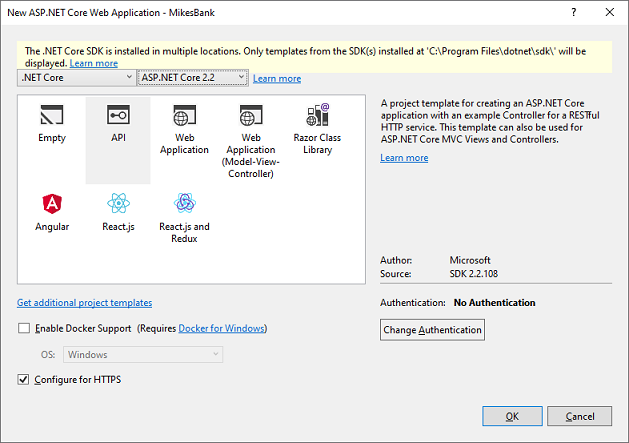Click Learn more in the yellow SDK warning

click(x=93, y=63)
